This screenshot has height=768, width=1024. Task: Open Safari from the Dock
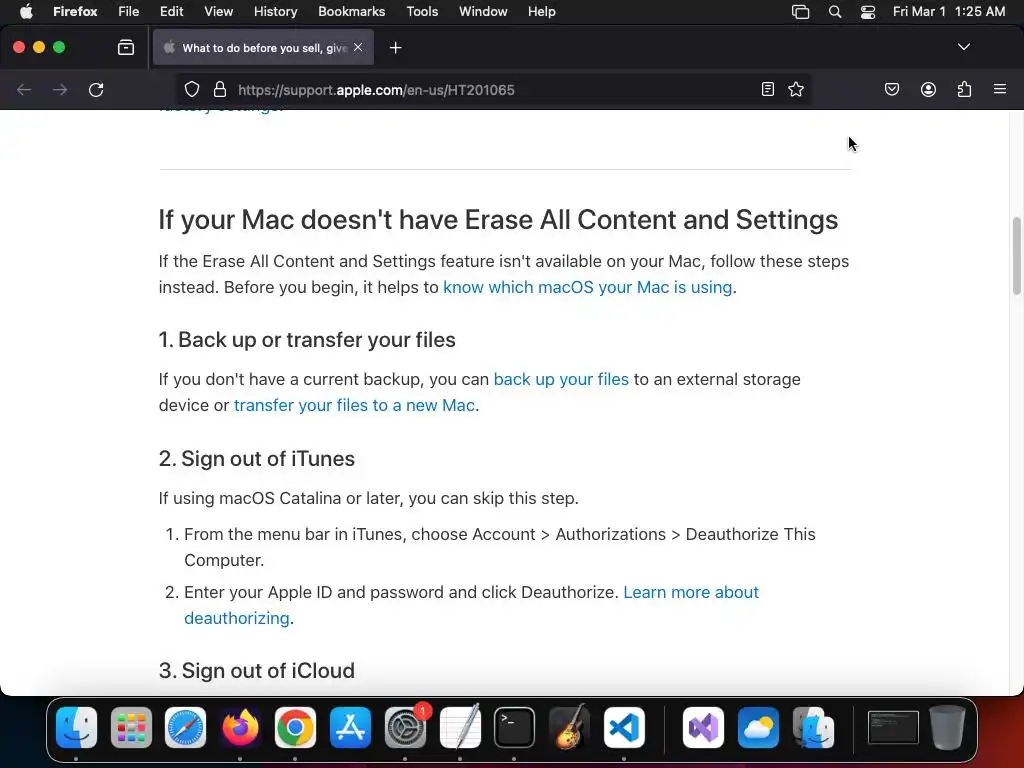[x=185, y=728]
